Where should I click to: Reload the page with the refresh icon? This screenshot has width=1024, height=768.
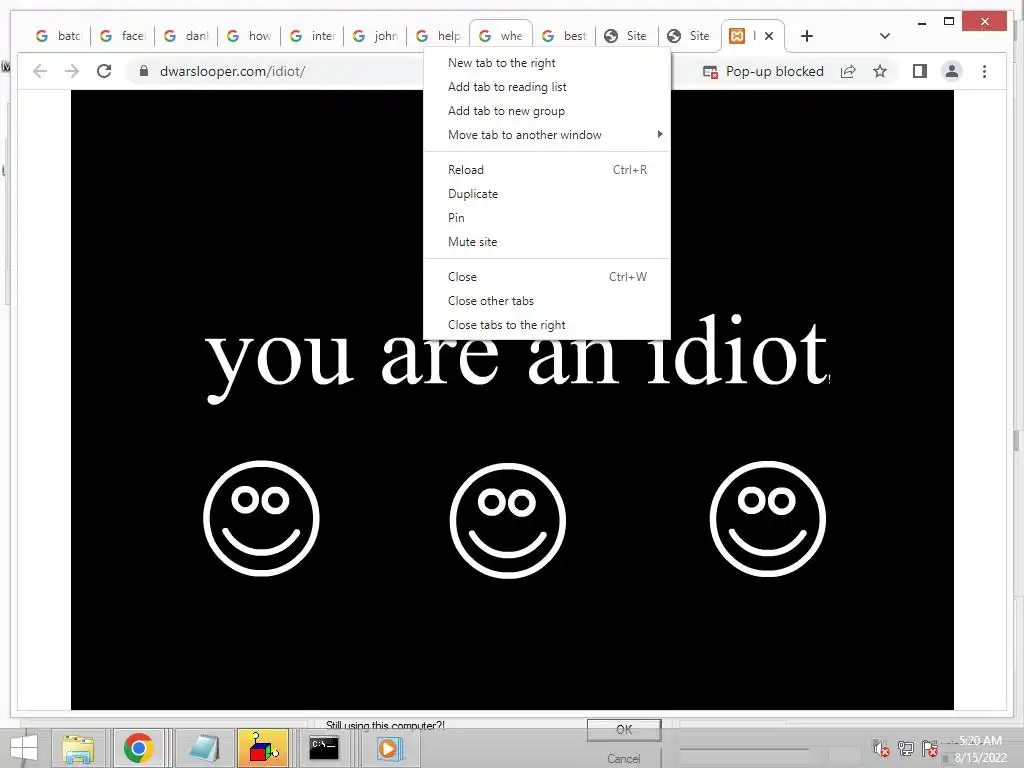[x=104, y=71]
